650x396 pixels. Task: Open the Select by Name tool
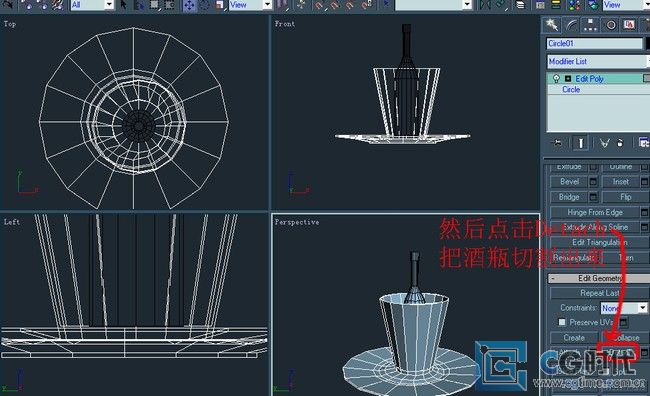(x=140, y=5)
